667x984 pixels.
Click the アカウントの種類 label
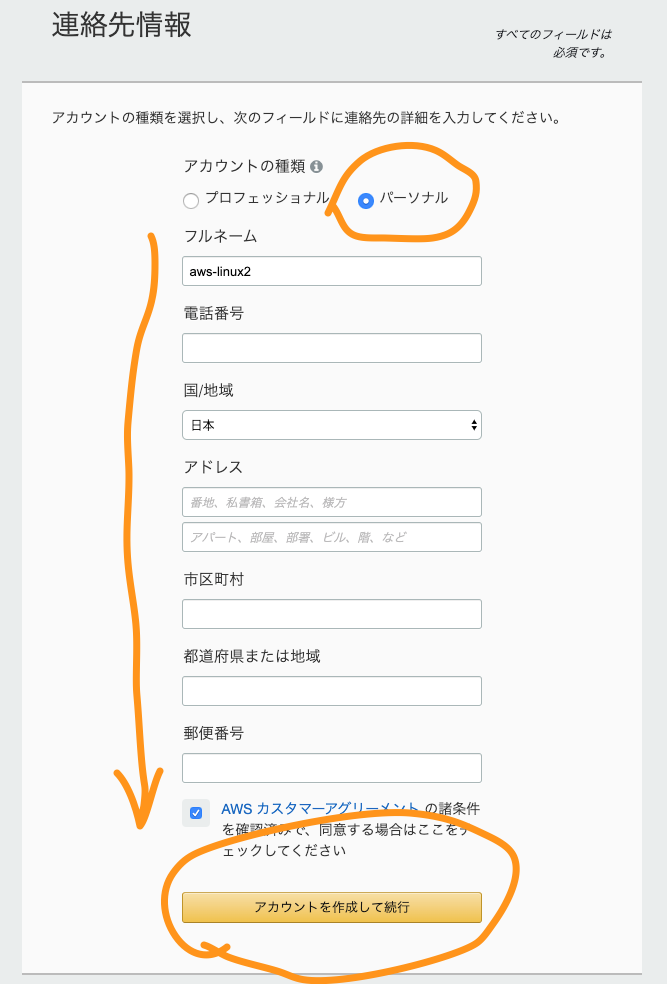pyautogui.click(x=244, y=166)
